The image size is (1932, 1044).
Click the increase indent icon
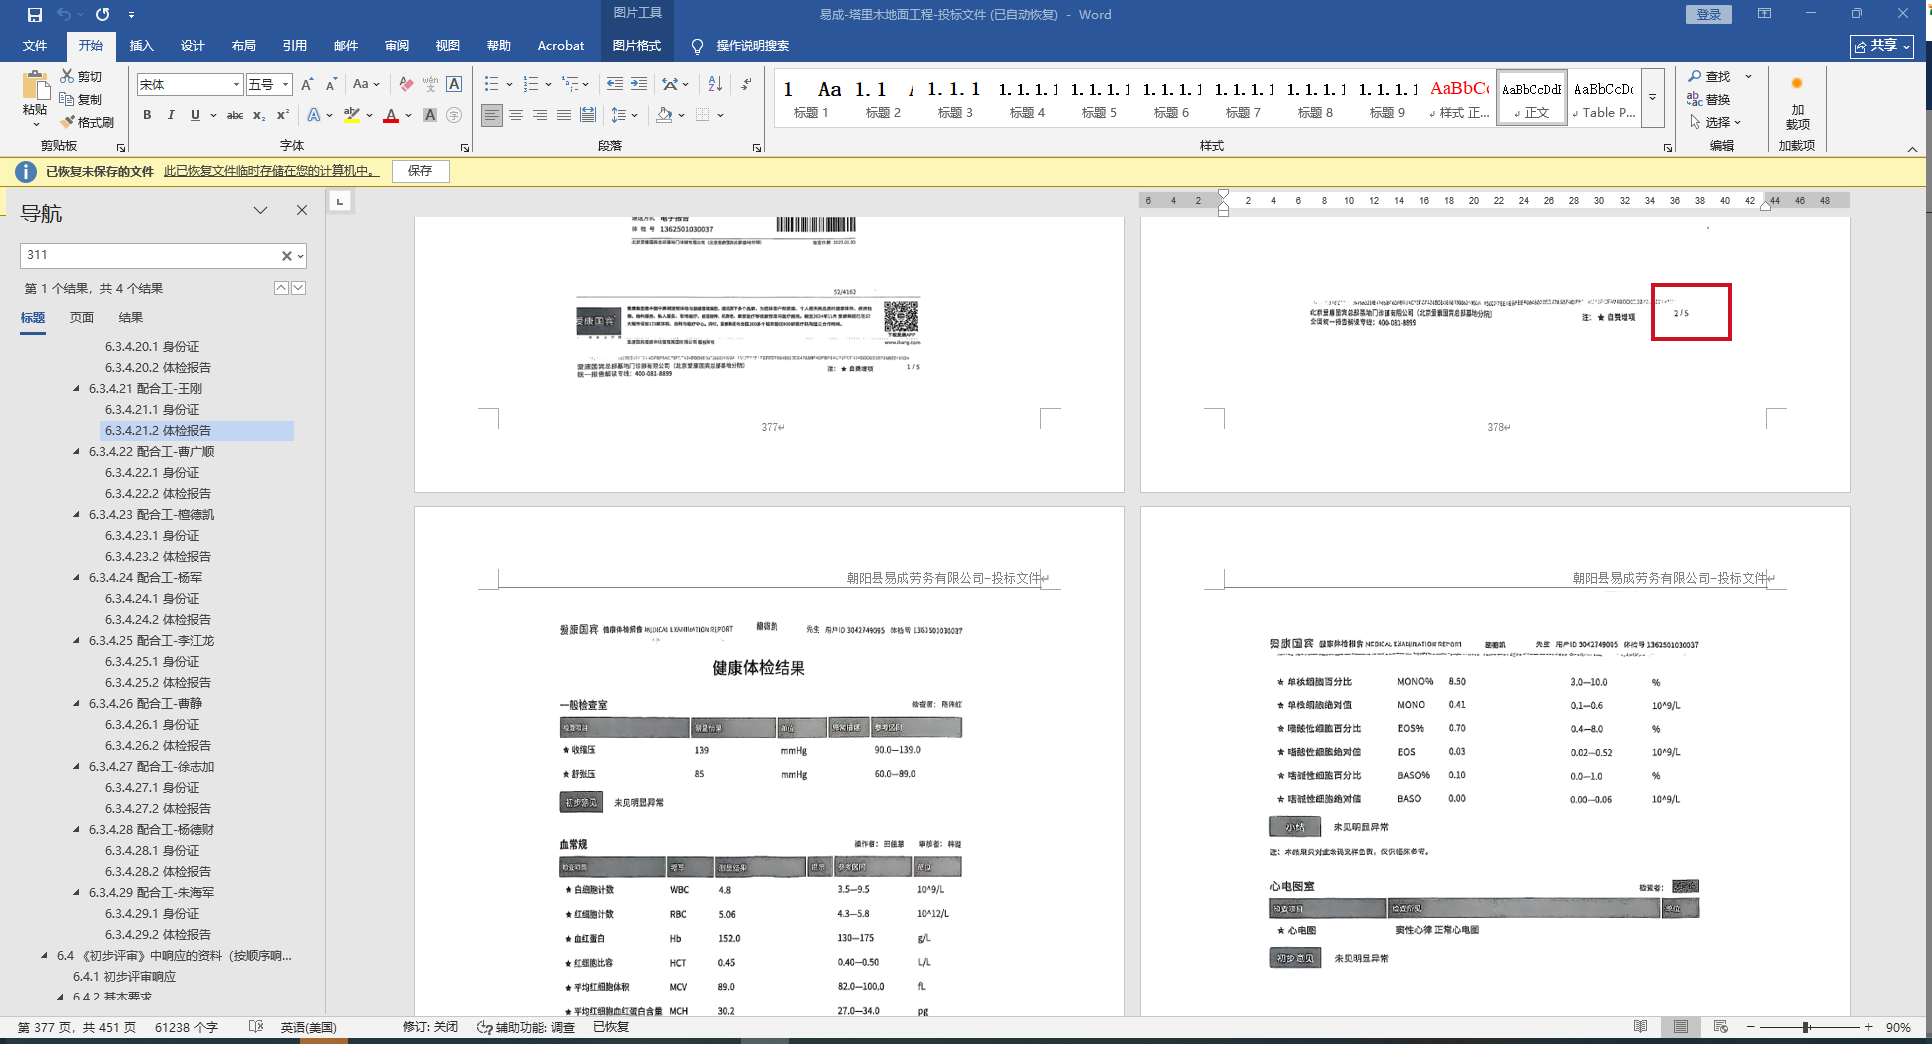[639, 84]
